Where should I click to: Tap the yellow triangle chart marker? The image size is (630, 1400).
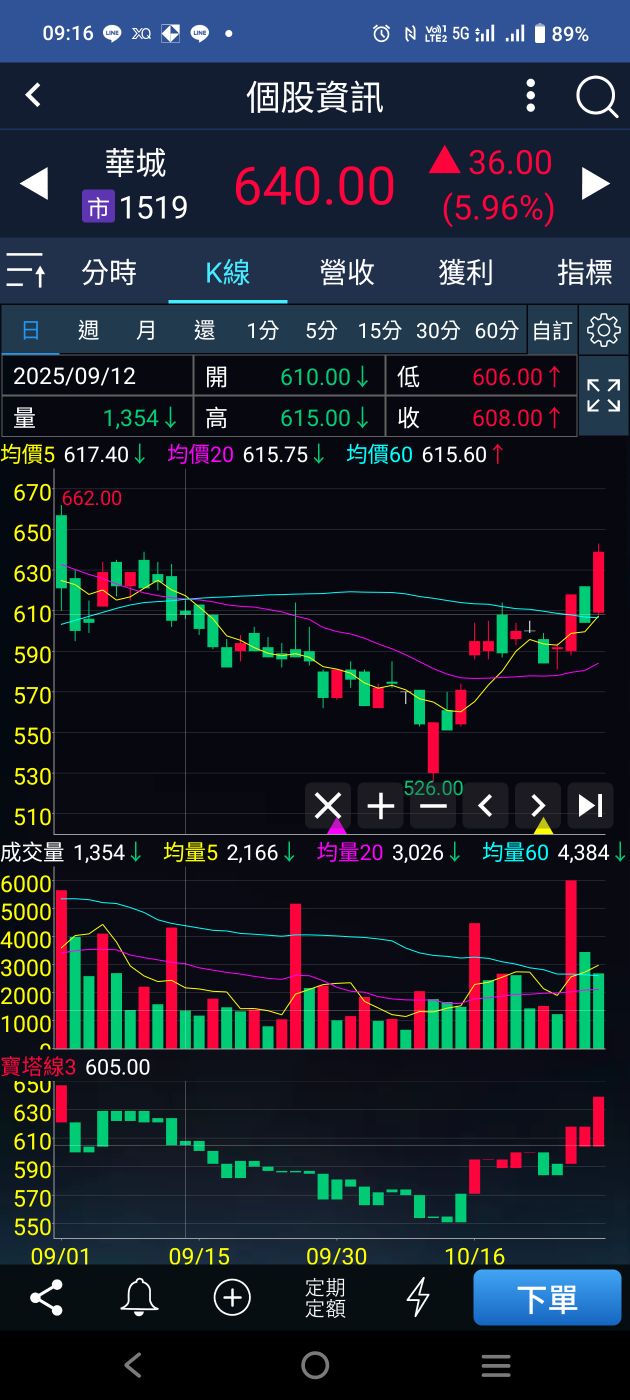coord(543,826)
